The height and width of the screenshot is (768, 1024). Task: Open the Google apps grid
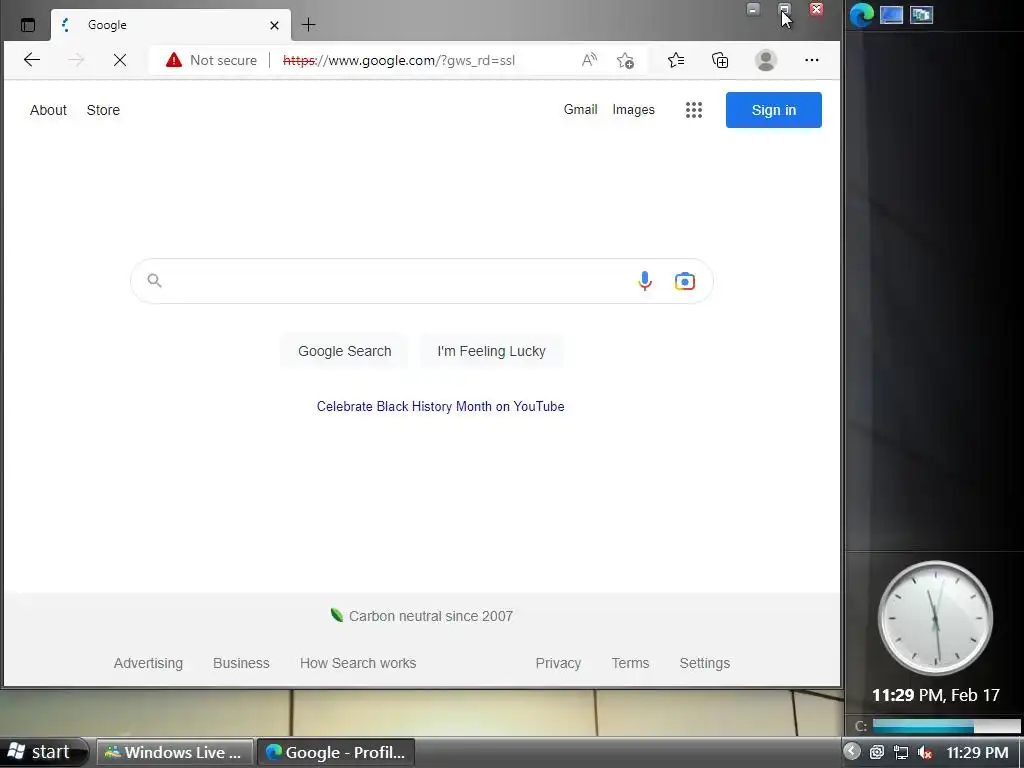tap(694, 110)
